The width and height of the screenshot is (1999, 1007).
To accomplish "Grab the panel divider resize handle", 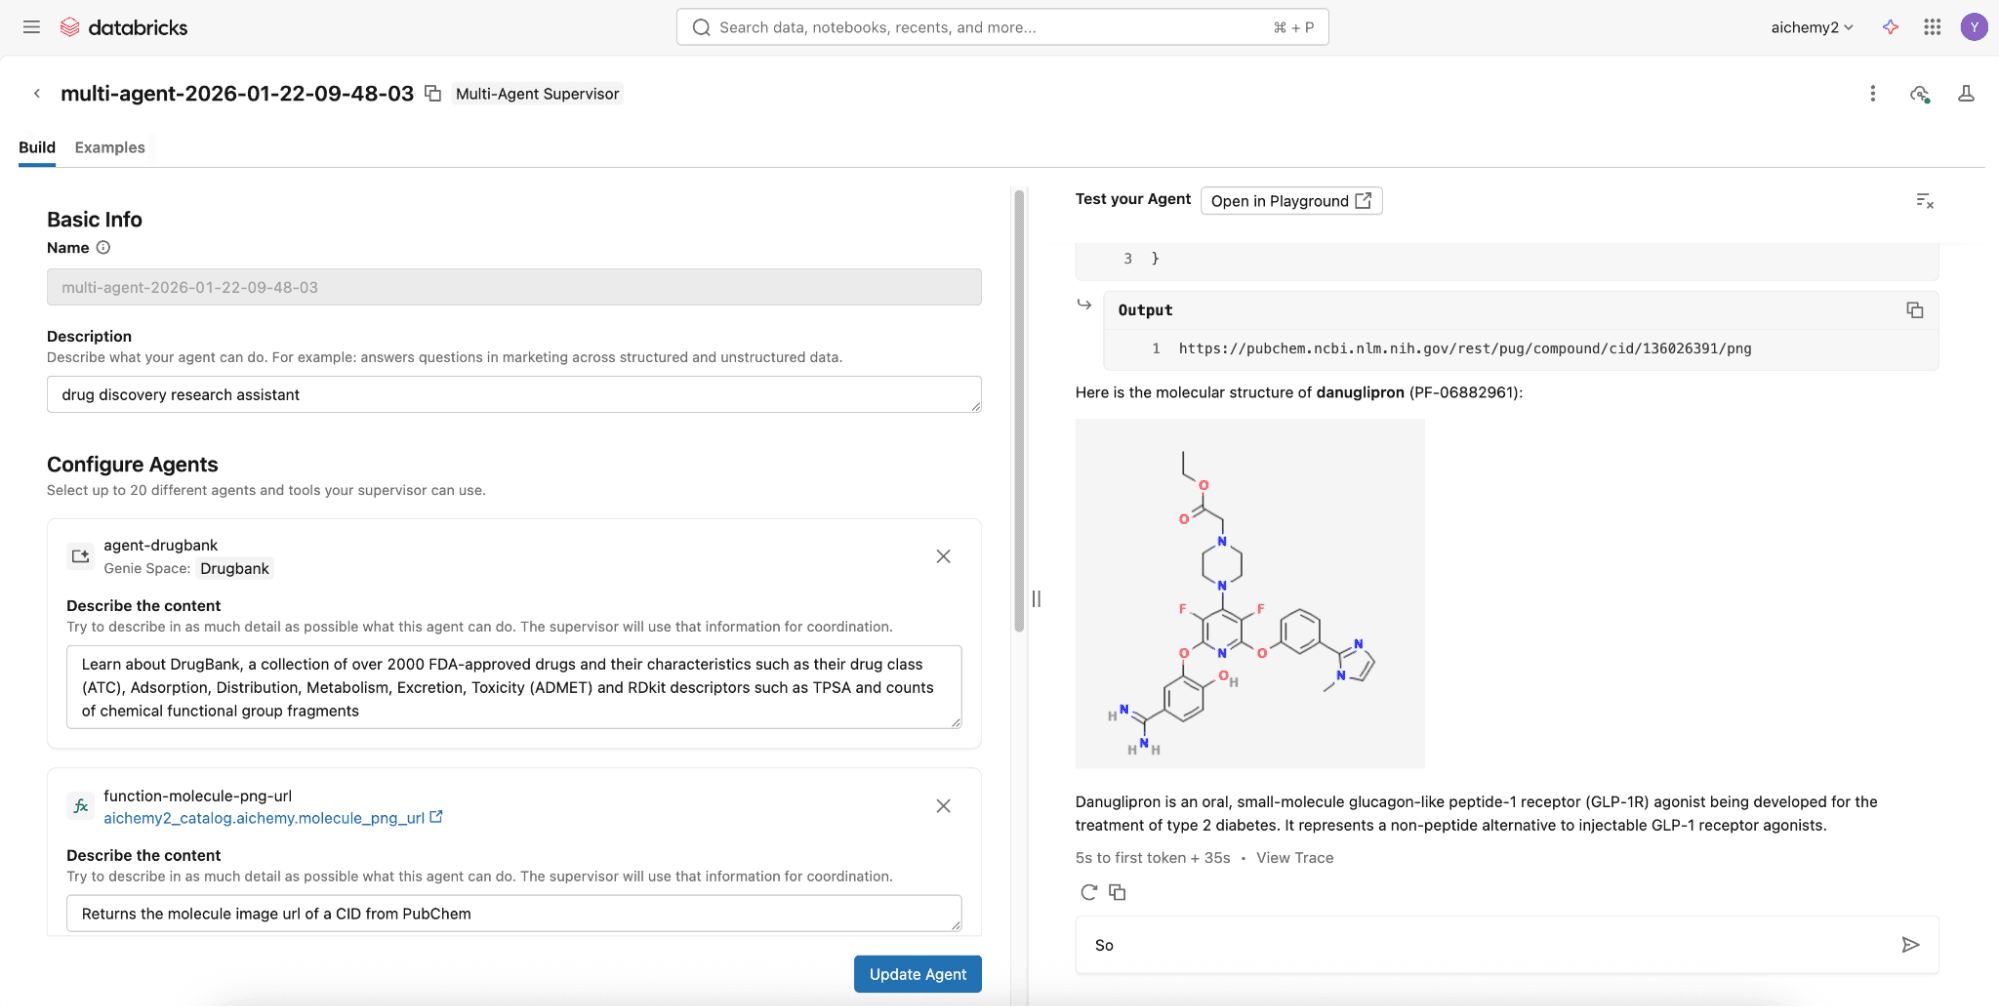I will click(x=1036, y=599).
